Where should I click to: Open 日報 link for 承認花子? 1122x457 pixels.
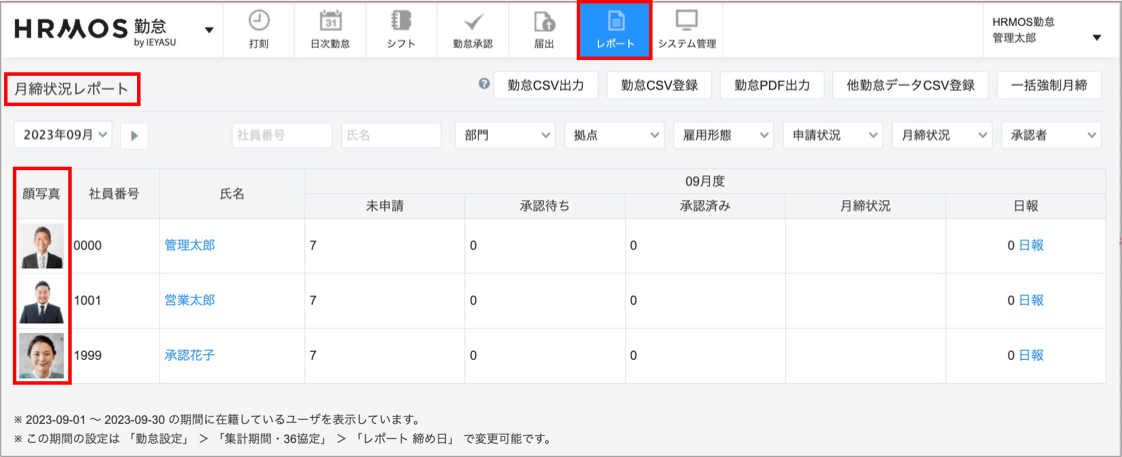tap(1030, 355)
